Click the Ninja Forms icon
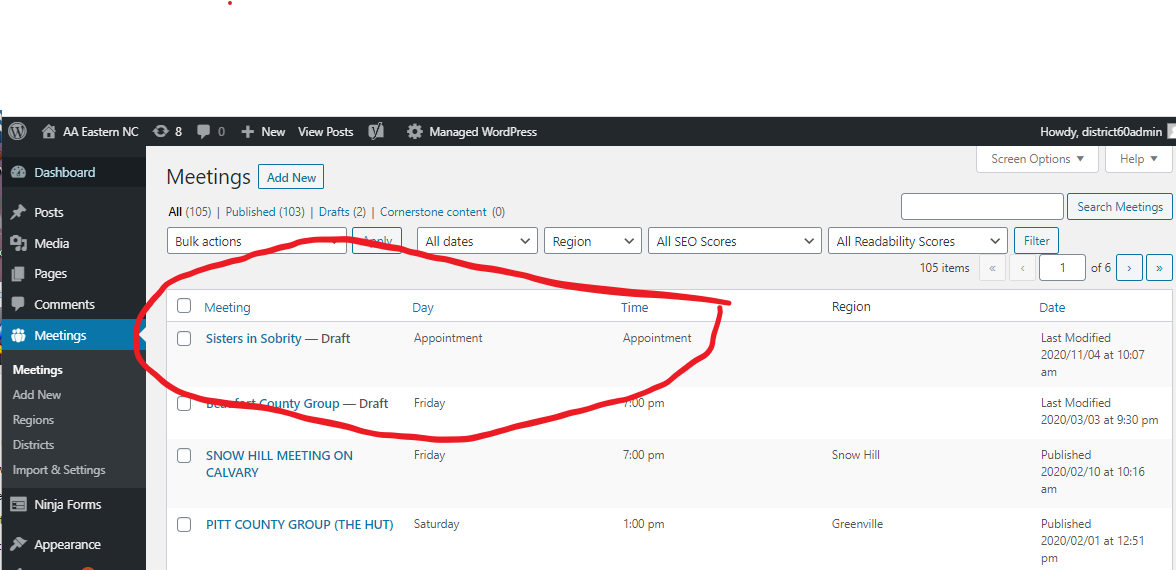Viewport: 1176px width, 570px height. pos(19,505)
